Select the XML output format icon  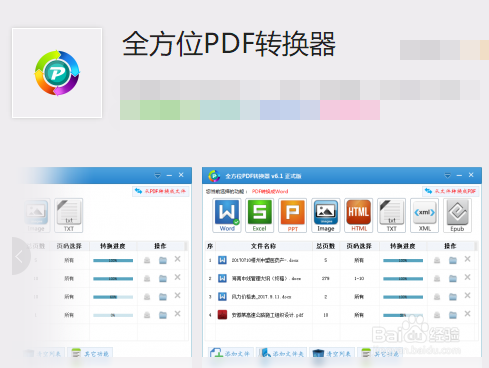(424, 215)
